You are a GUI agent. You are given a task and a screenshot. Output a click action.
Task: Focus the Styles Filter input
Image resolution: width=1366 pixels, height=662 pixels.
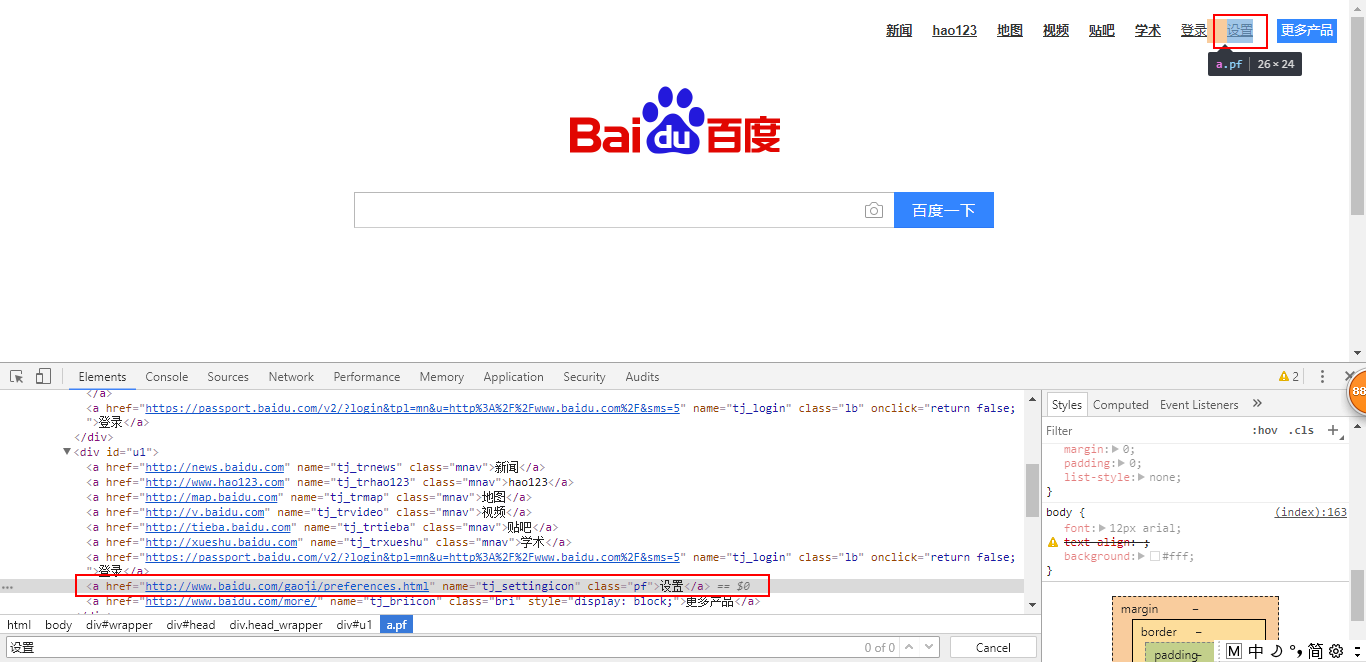(1143, 431)
